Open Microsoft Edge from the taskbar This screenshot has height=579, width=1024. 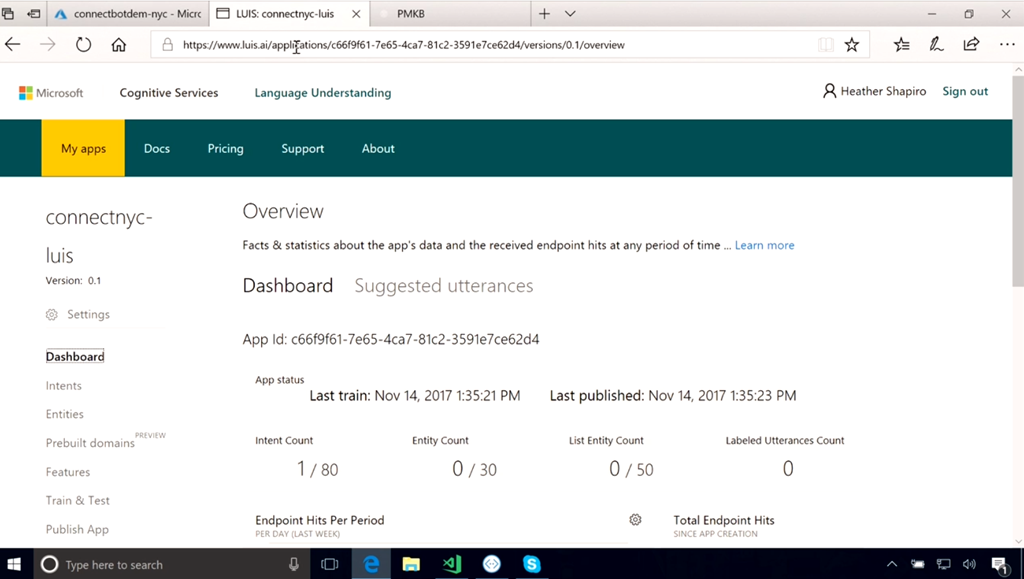[x=371, y=564]
